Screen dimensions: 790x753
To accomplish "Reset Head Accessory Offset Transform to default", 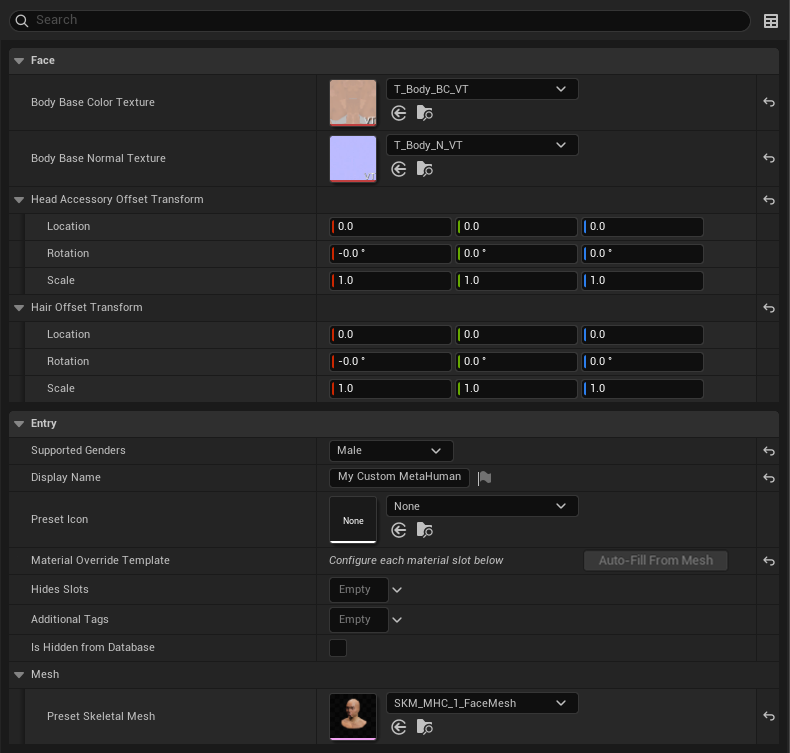I will (768, 200).
